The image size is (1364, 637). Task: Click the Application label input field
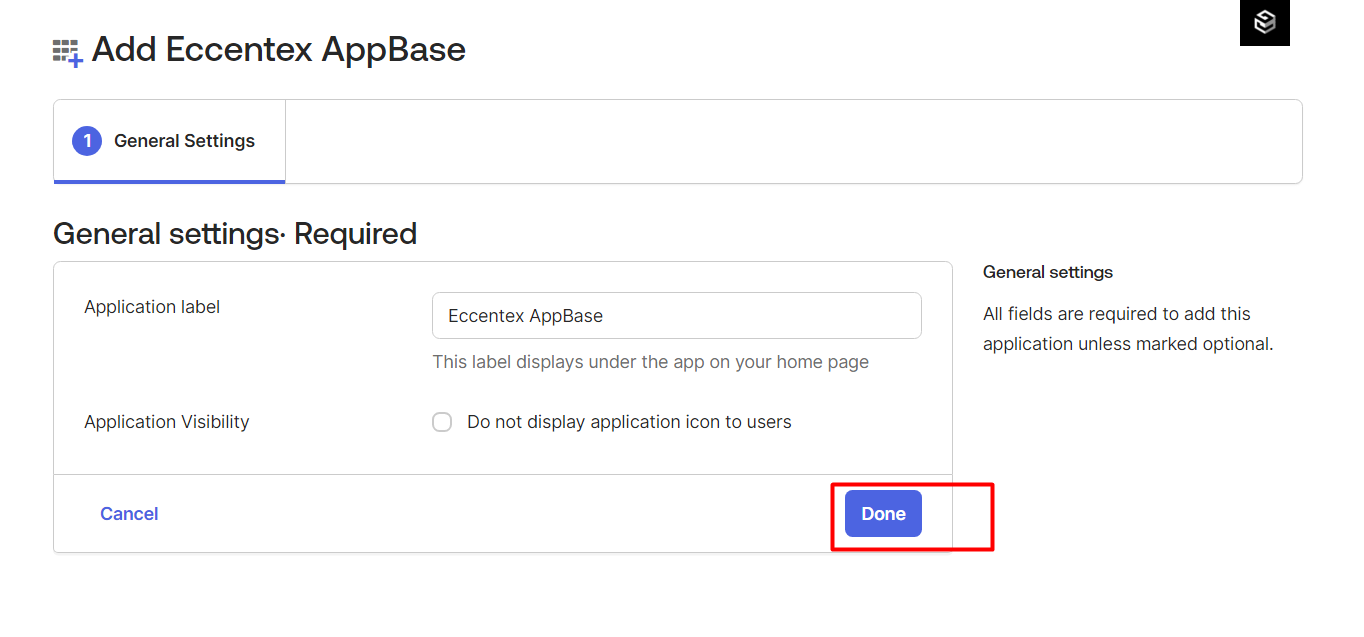click(x=677, y=315)
